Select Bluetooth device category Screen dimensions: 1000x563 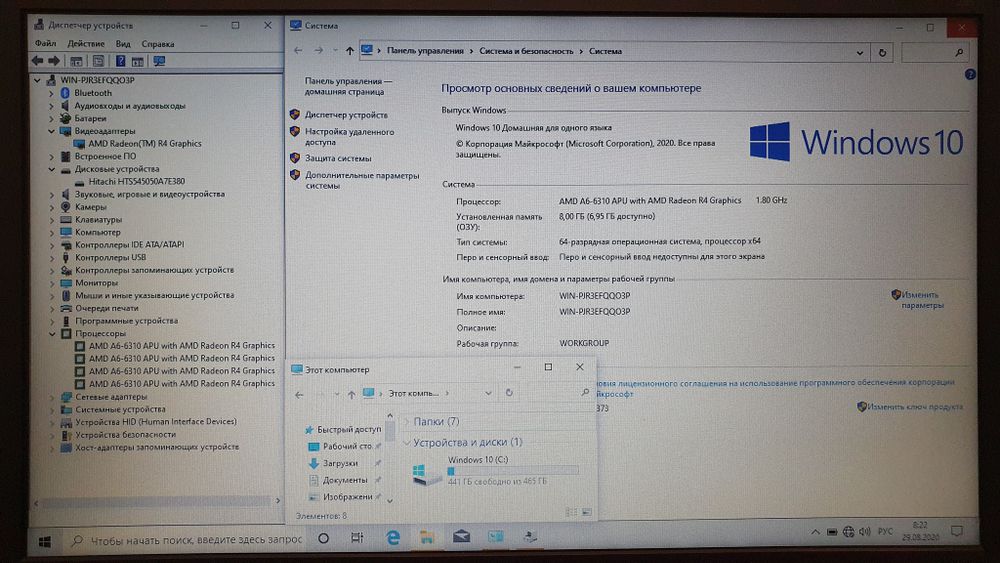point(92,93)
